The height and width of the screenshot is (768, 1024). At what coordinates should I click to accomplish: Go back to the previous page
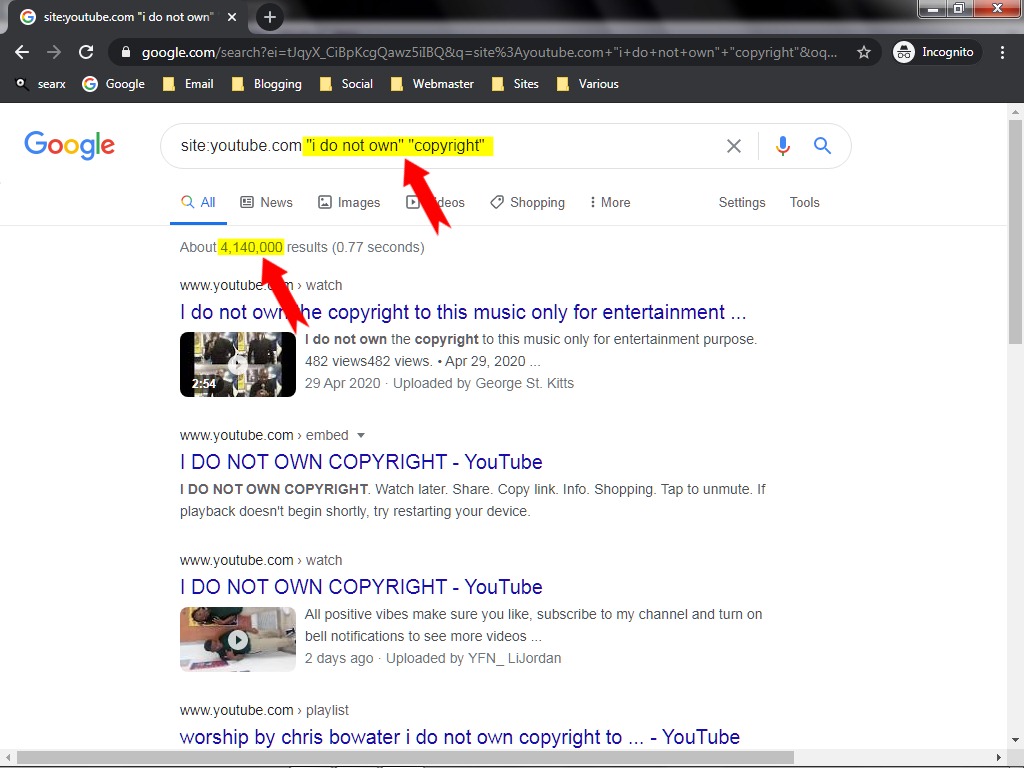tap(22, 52)
